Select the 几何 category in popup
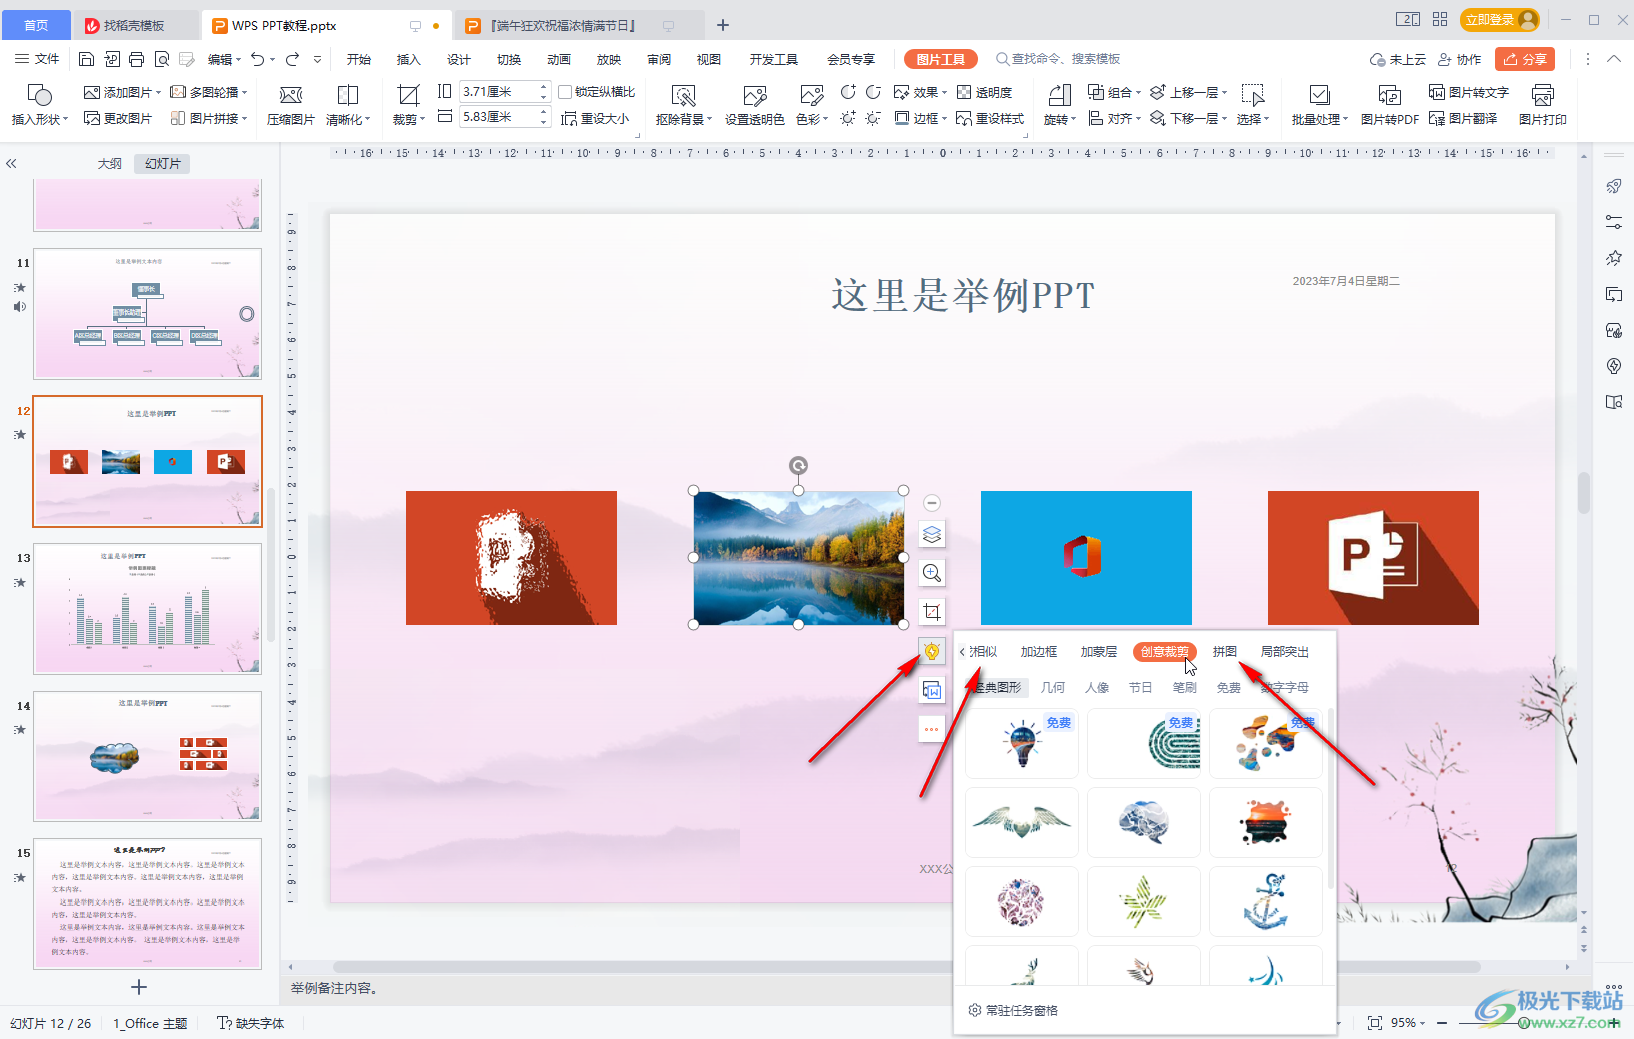The height and width of the screenshot is (1039, 1634). 1053,688
